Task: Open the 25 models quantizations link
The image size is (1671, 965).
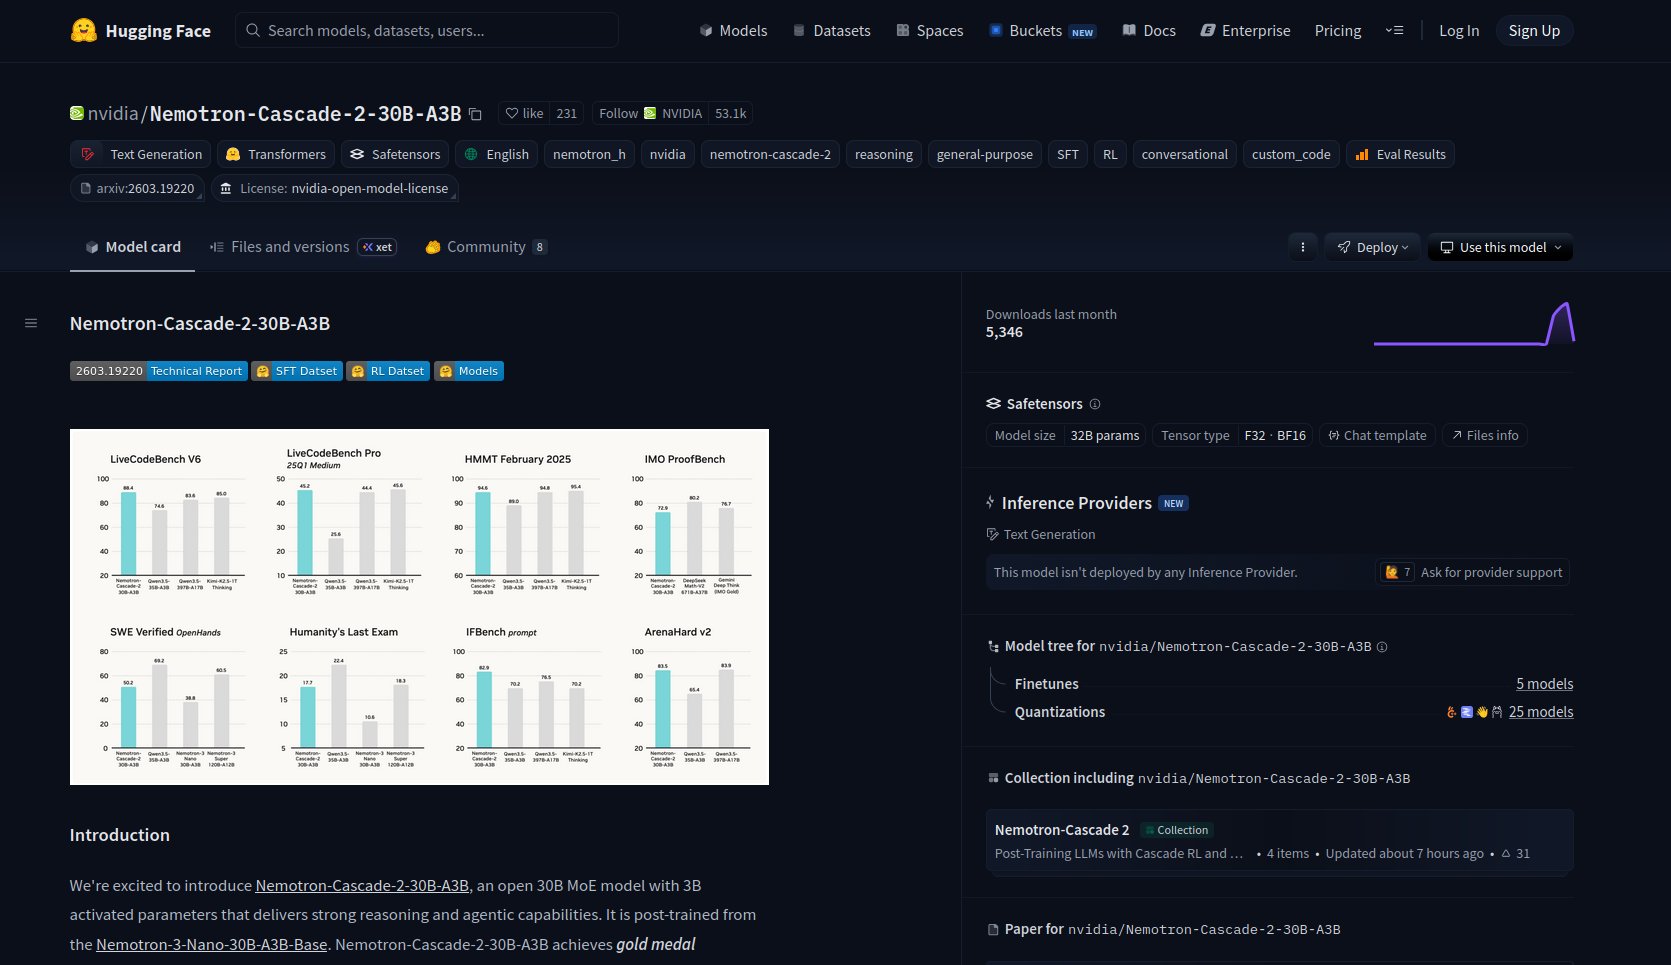Action: [x=1540, y=712]
